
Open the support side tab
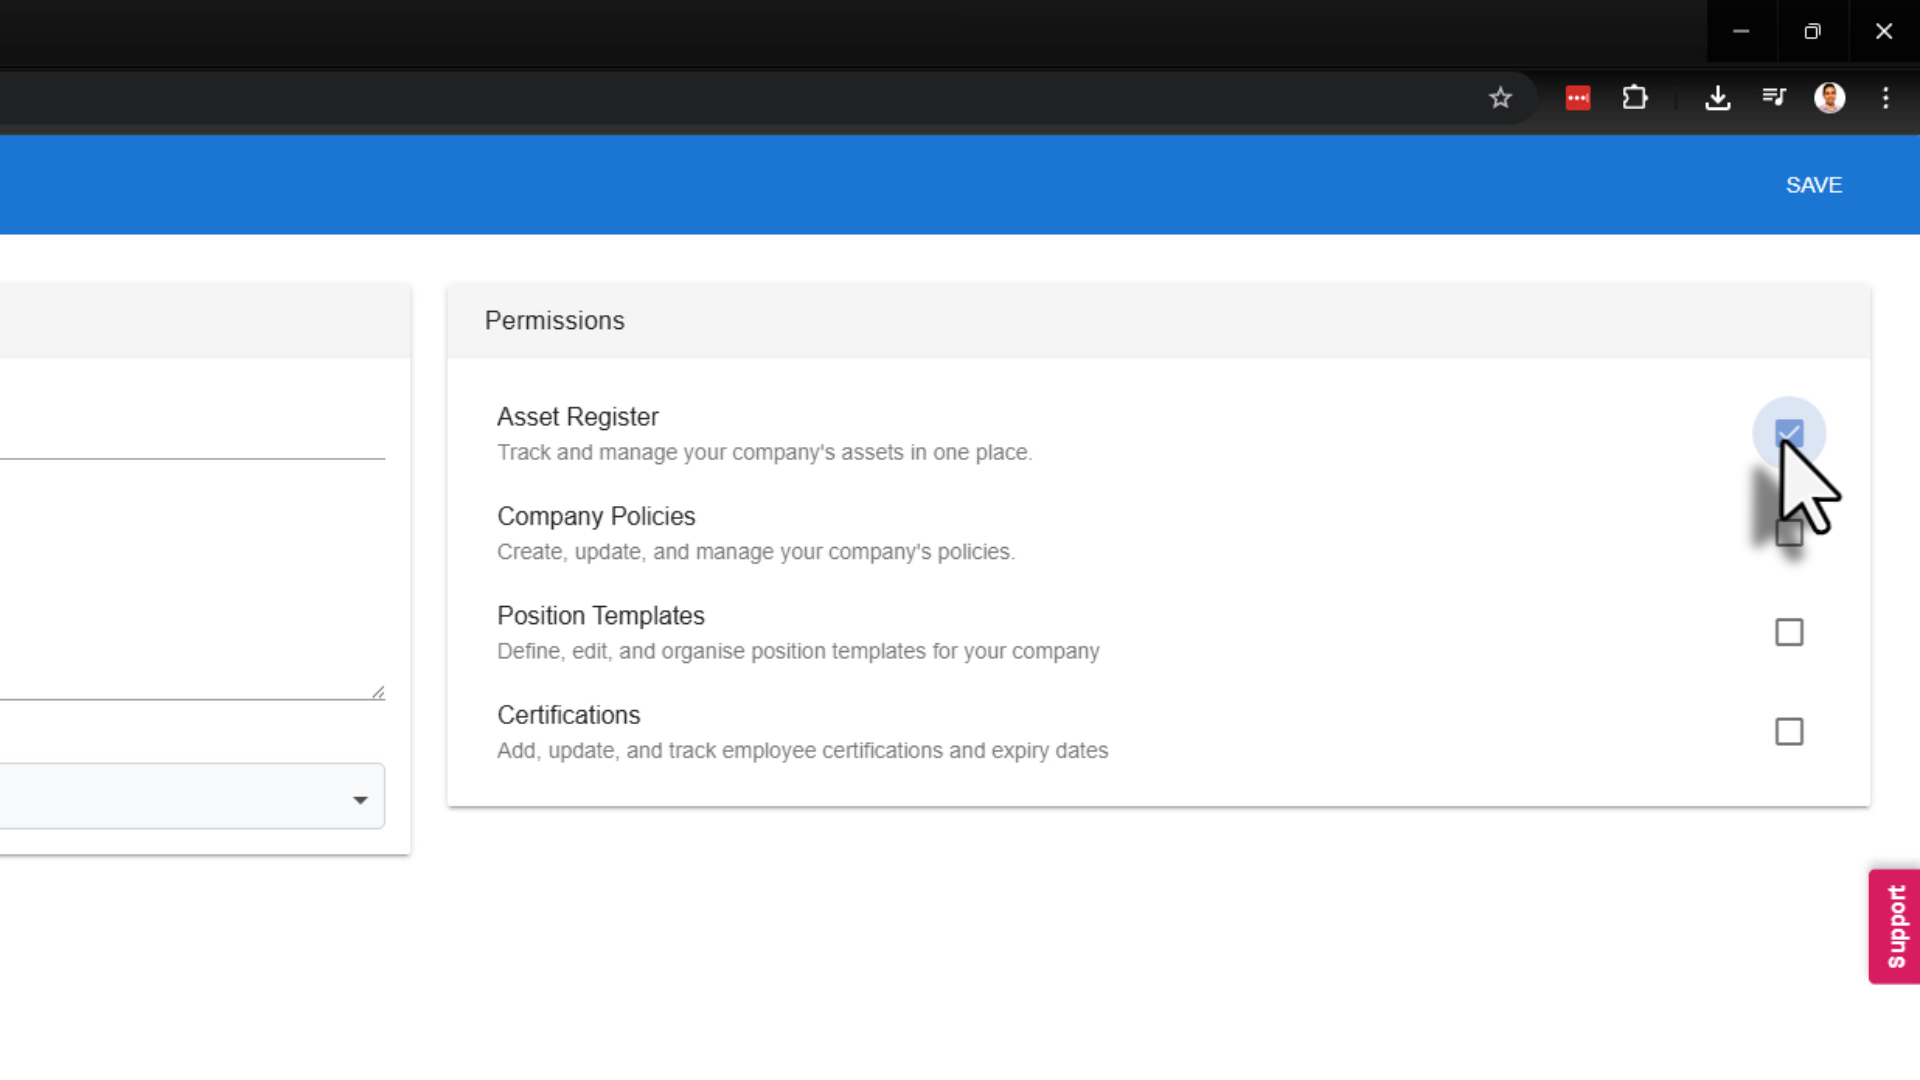[1894, 926]
